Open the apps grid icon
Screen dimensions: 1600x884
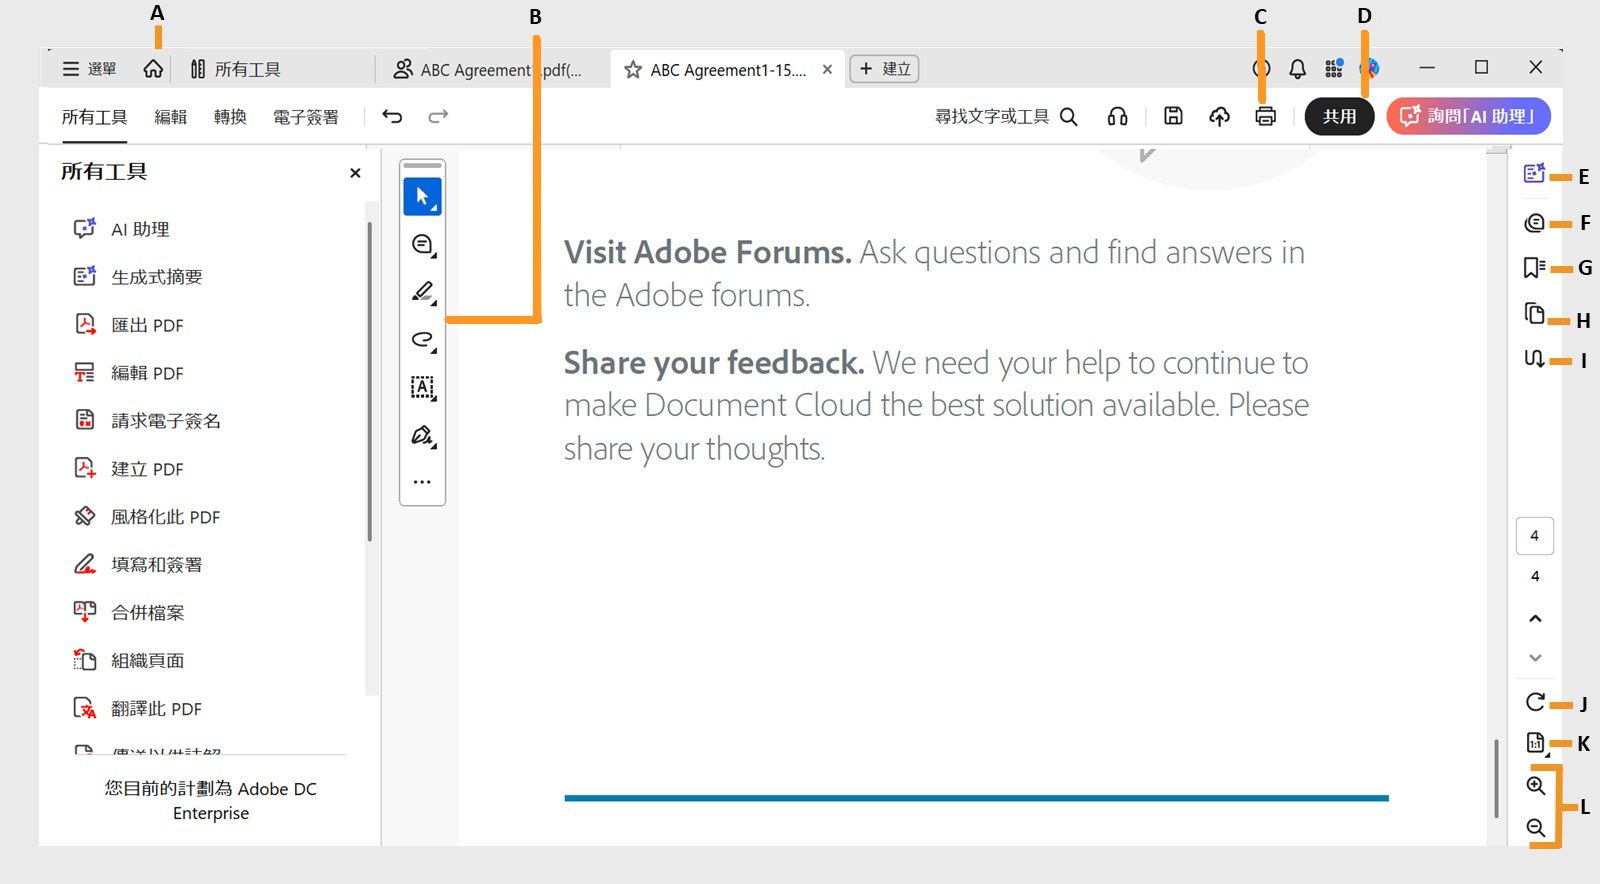coord(1333,68)
